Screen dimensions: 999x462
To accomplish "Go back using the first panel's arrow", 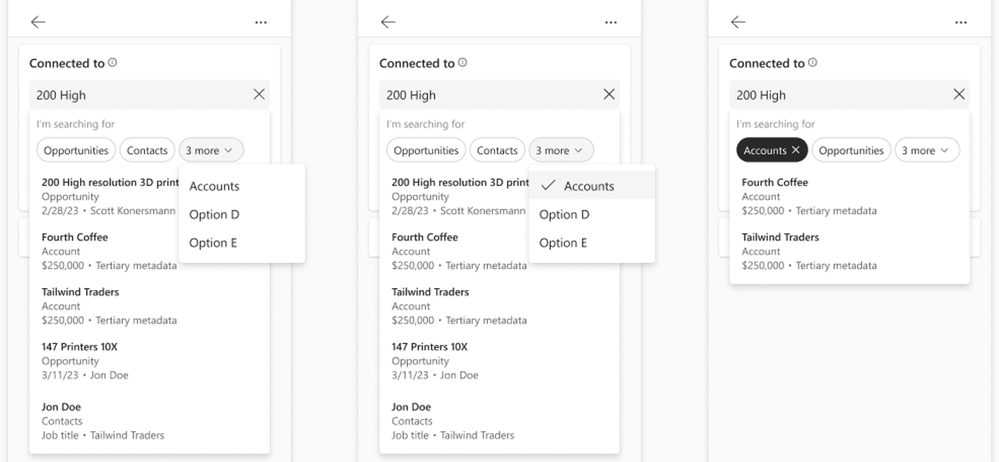I will tap(38, 22).
